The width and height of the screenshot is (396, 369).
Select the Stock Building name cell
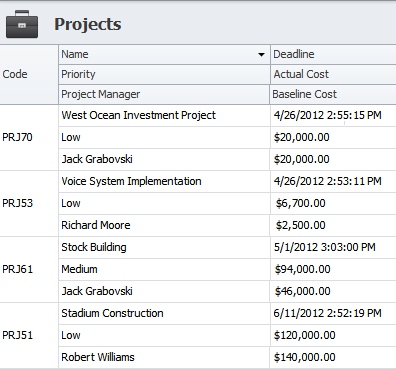click(164, 247)
